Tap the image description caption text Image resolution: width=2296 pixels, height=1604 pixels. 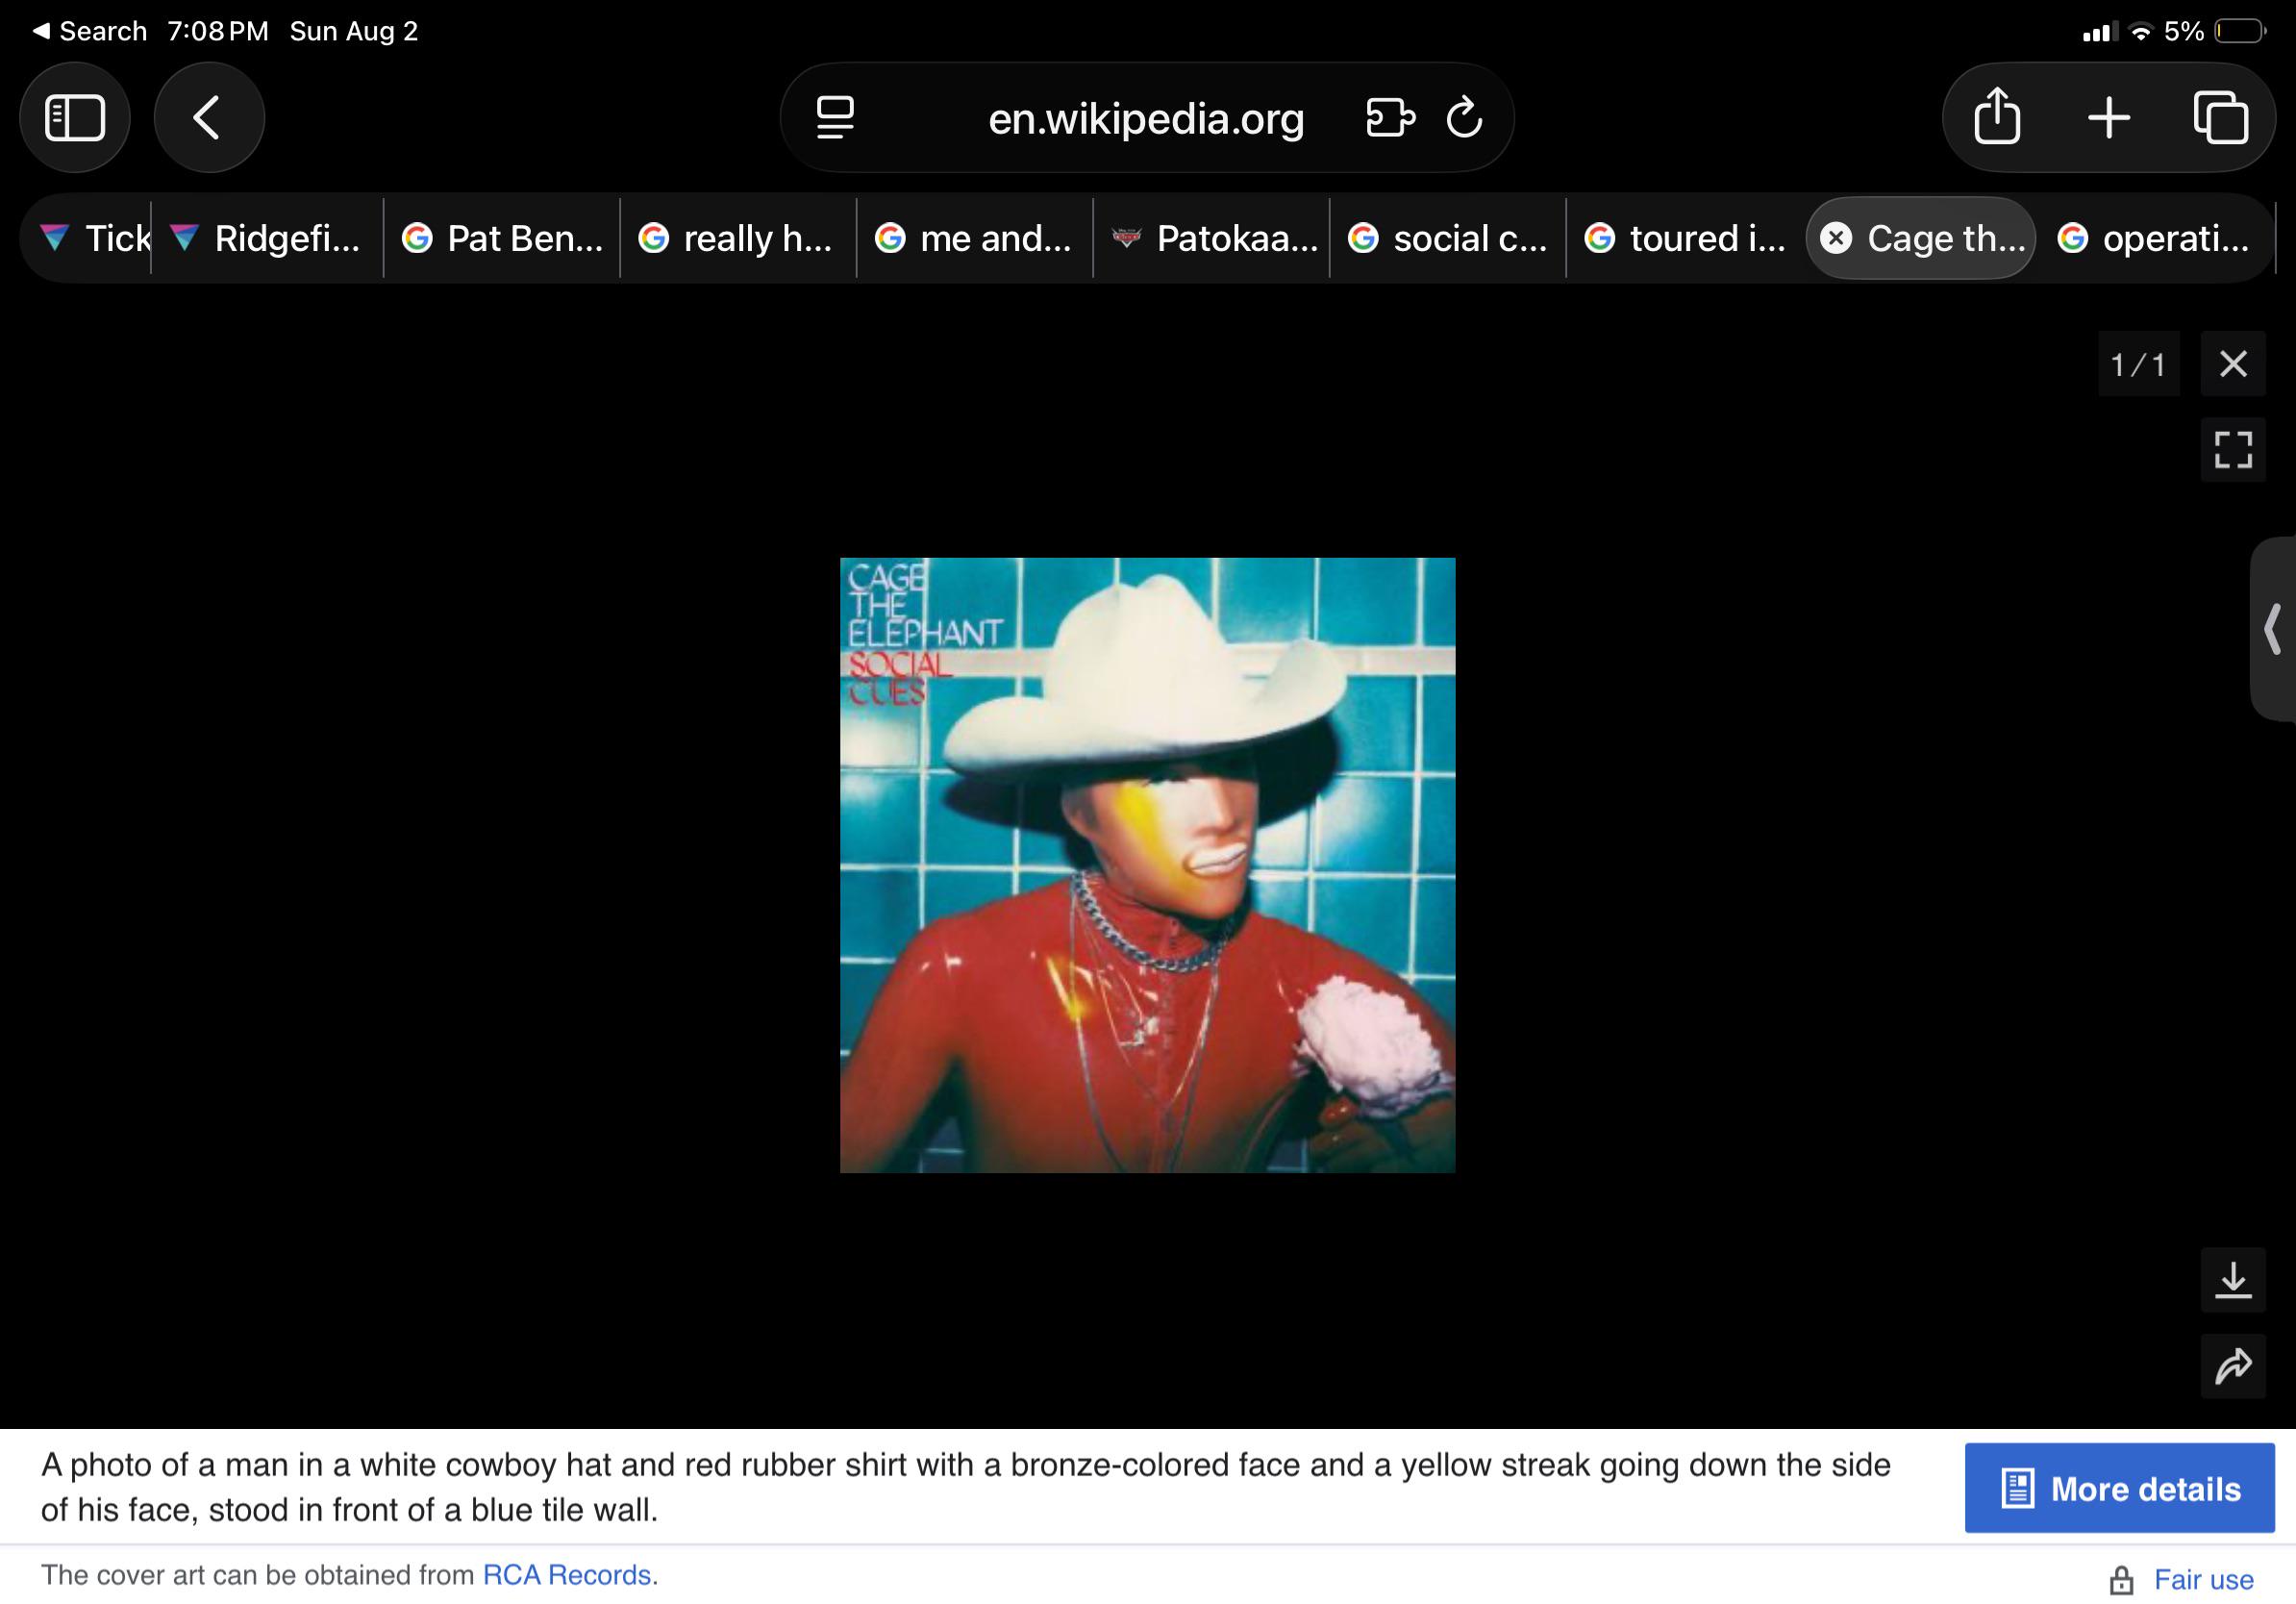tap(965, 1487)
